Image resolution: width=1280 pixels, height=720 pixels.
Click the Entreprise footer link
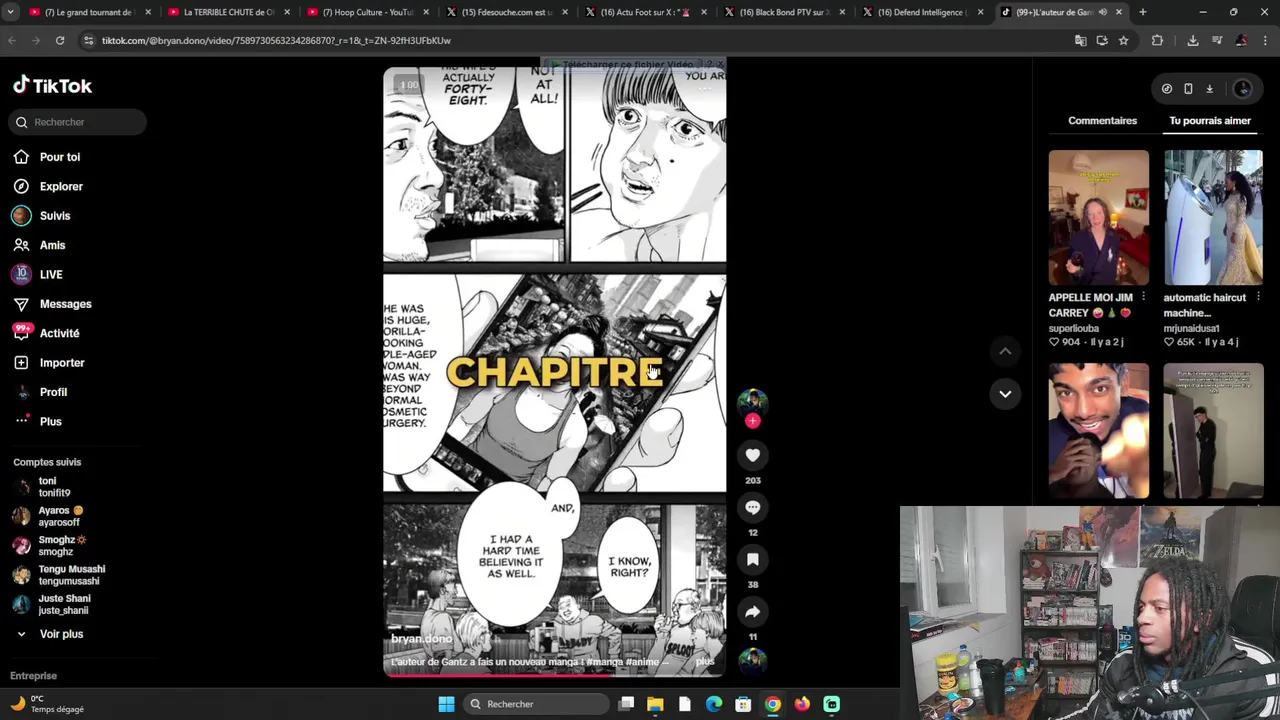point(34,676)
